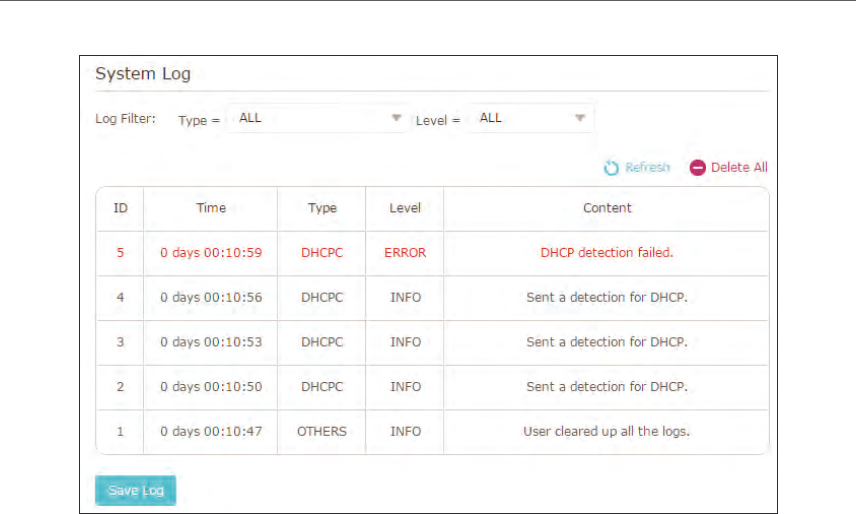This screenshot has width=856, height=514.
Task: Click the Save Log button
Action: point(135,490)
